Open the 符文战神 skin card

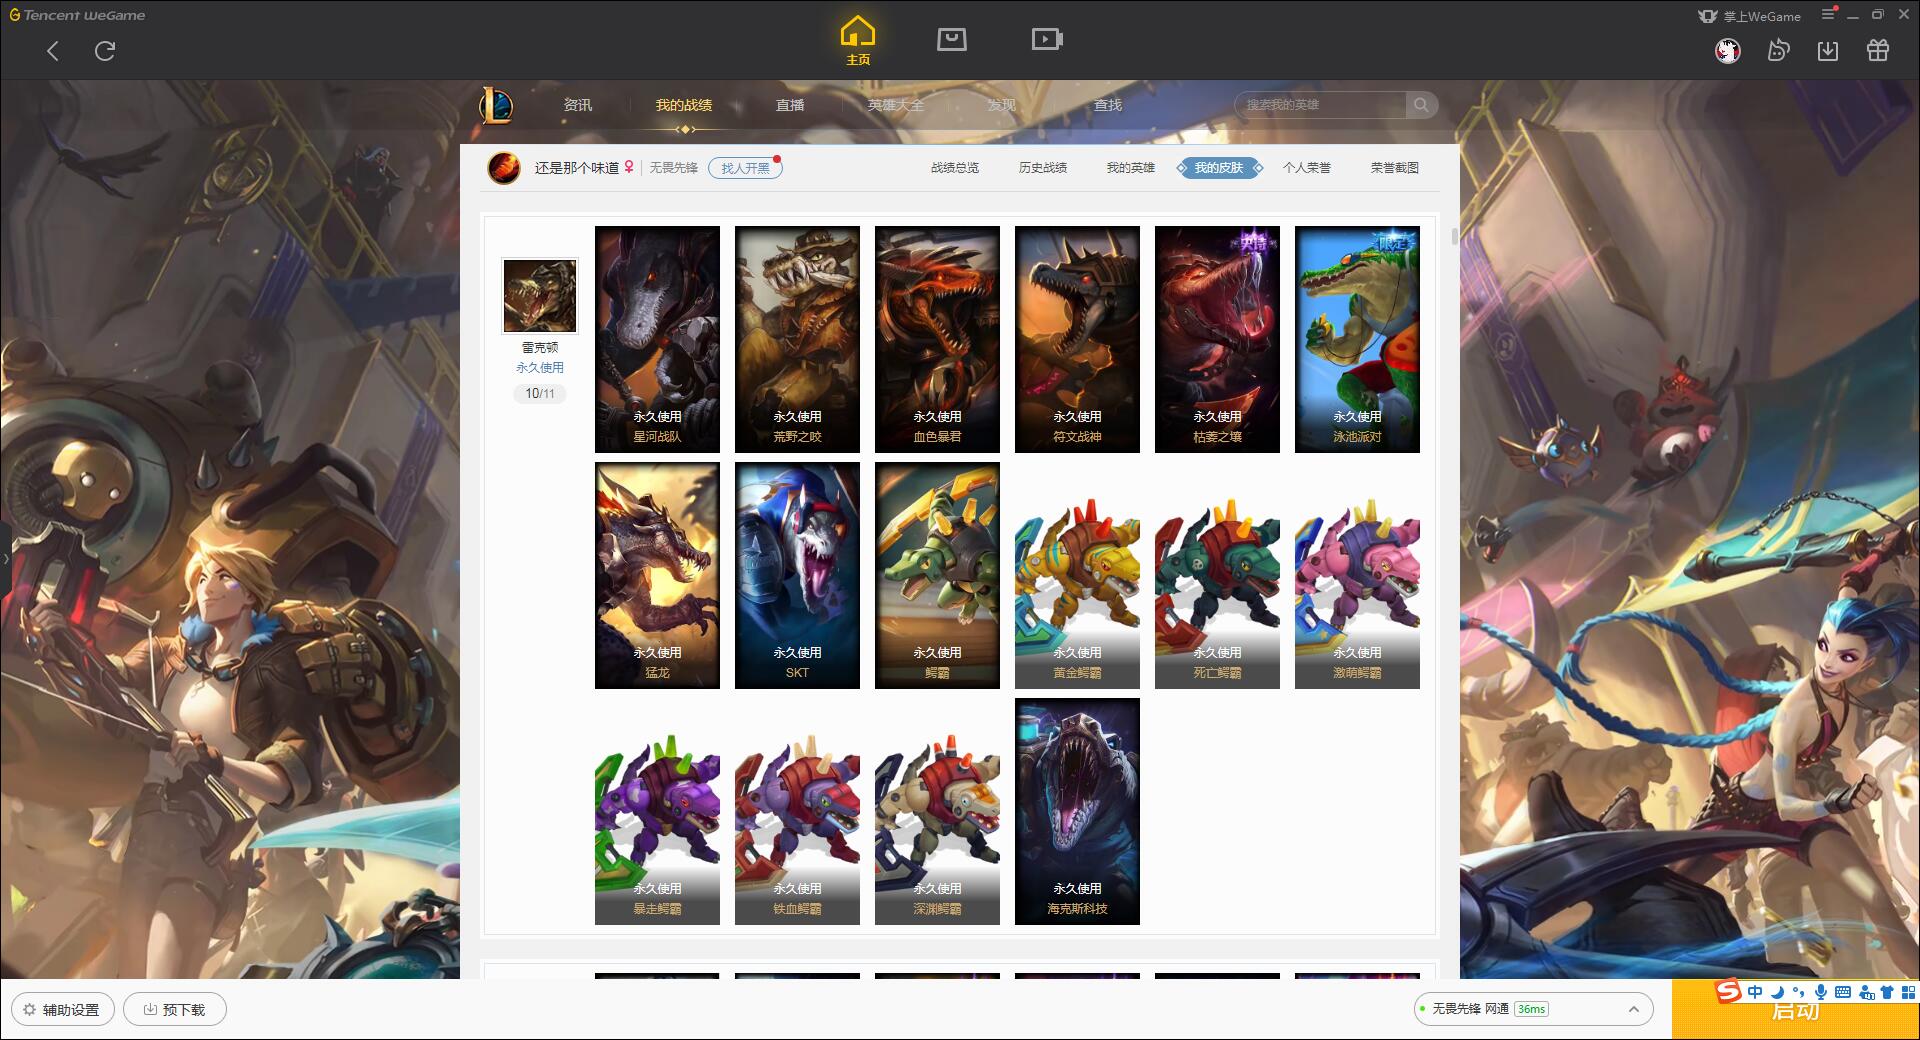pyautogui.click(x=1077, y=339)
